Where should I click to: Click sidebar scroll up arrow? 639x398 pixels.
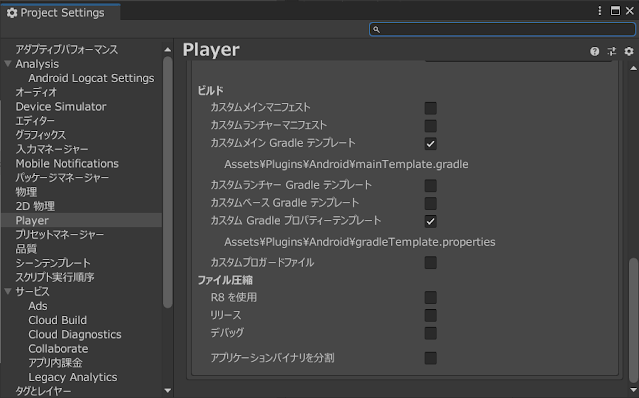[x=167, y=50]
